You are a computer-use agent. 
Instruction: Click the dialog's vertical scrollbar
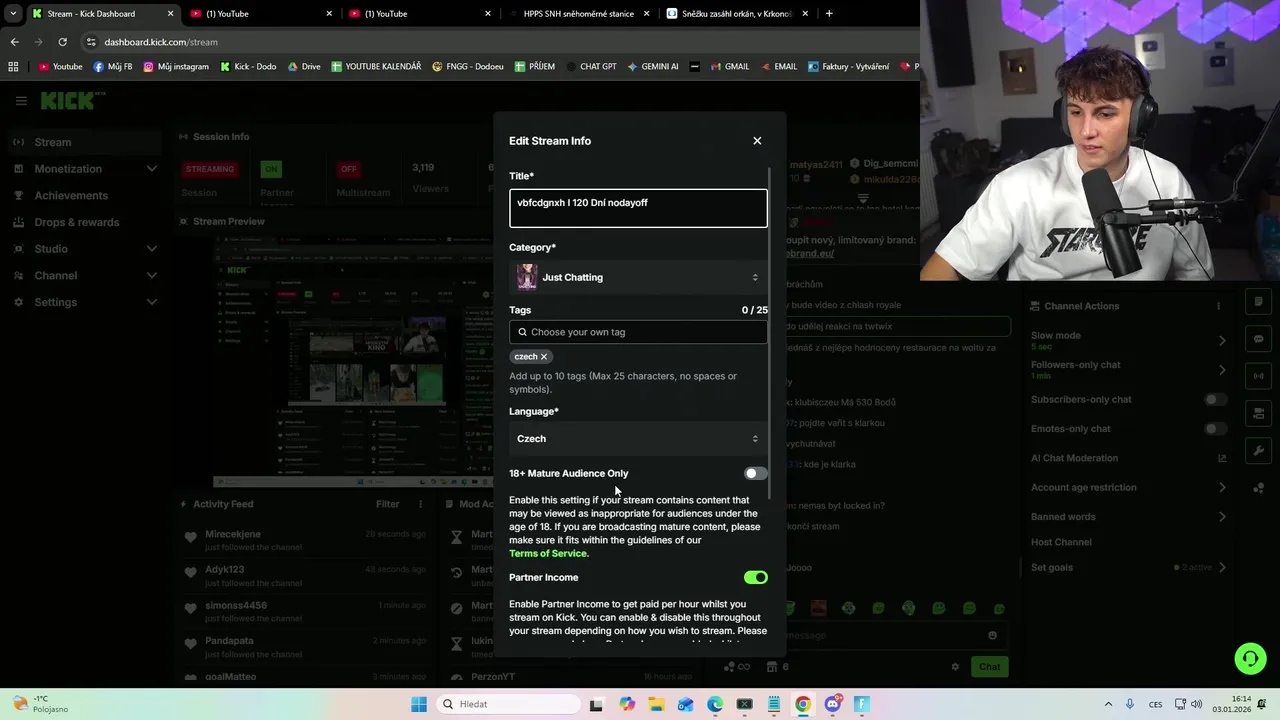point(770,335)
